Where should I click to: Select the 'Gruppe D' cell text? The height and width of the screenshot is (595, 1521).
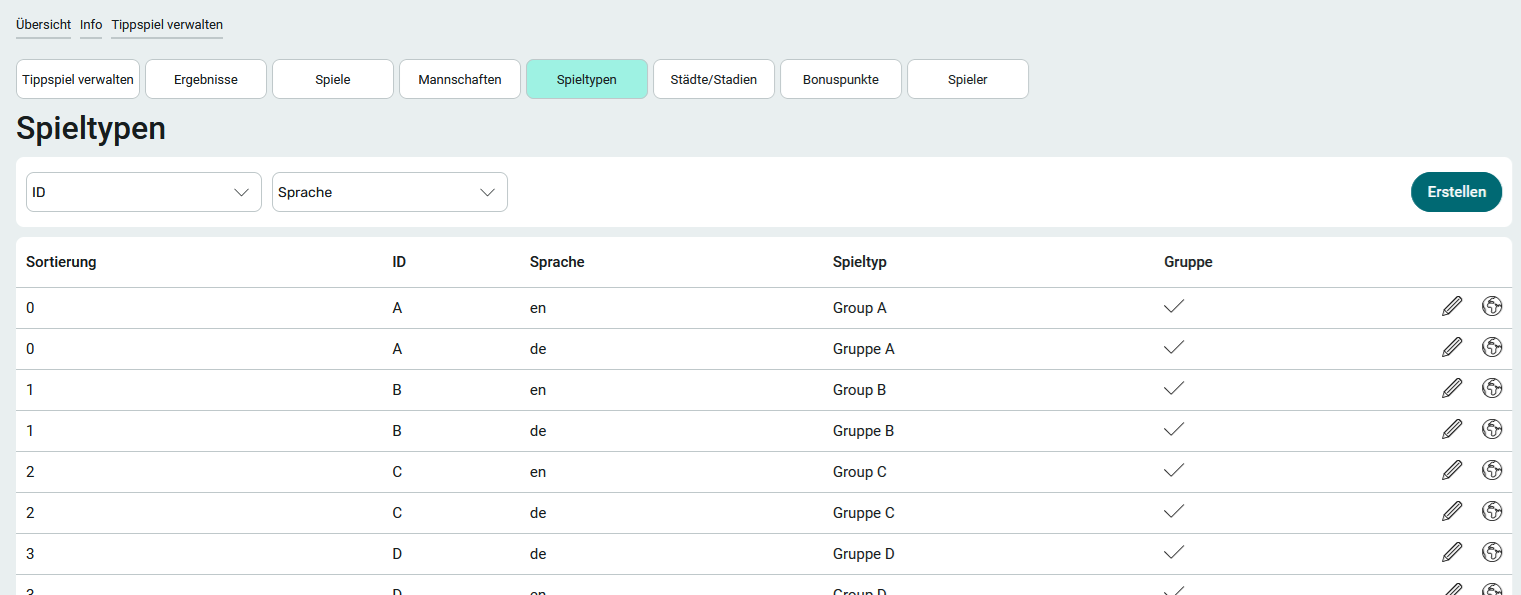(x=864, y=554)
